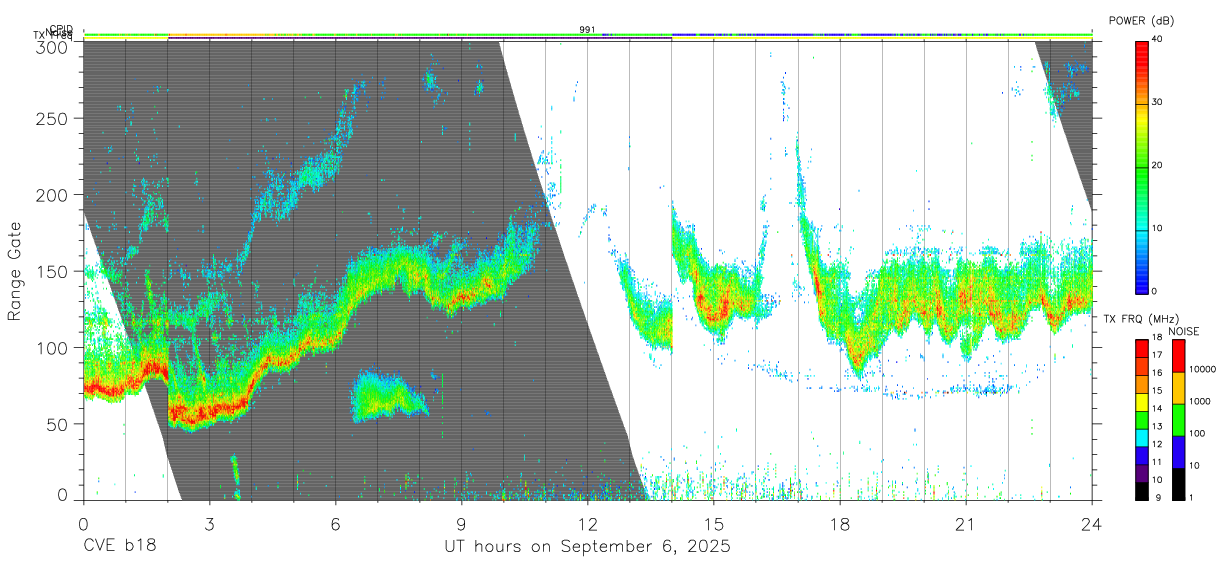Click the 20 label on the power scale
Viewport: 1228px width, 567px height.
1158,166
